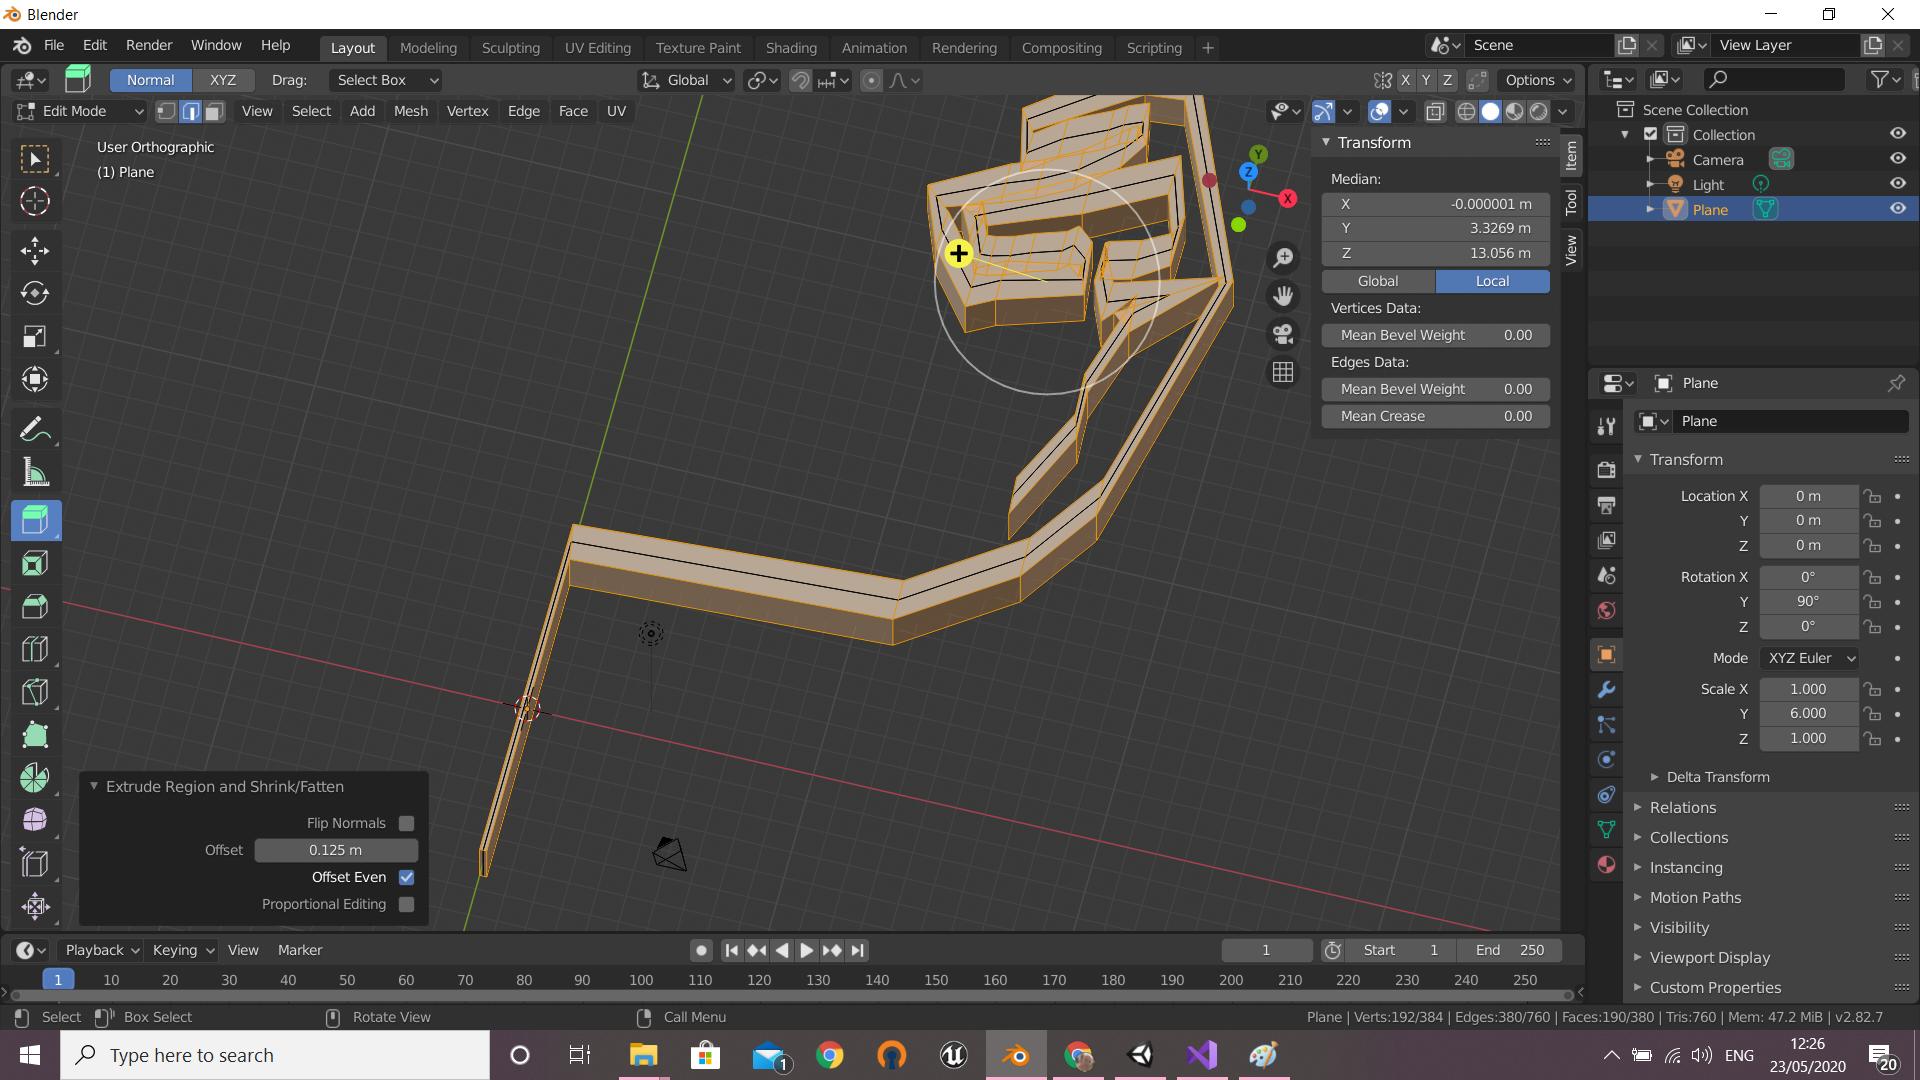Drag the Offset value slider
This screenshot has width=1920, height=1080.
pos(335,849)
